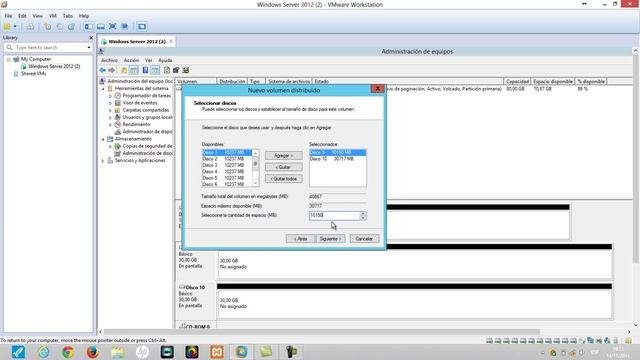
Task: Open Internet Explorer from the taskbar
Action: [x=44, y=352]
